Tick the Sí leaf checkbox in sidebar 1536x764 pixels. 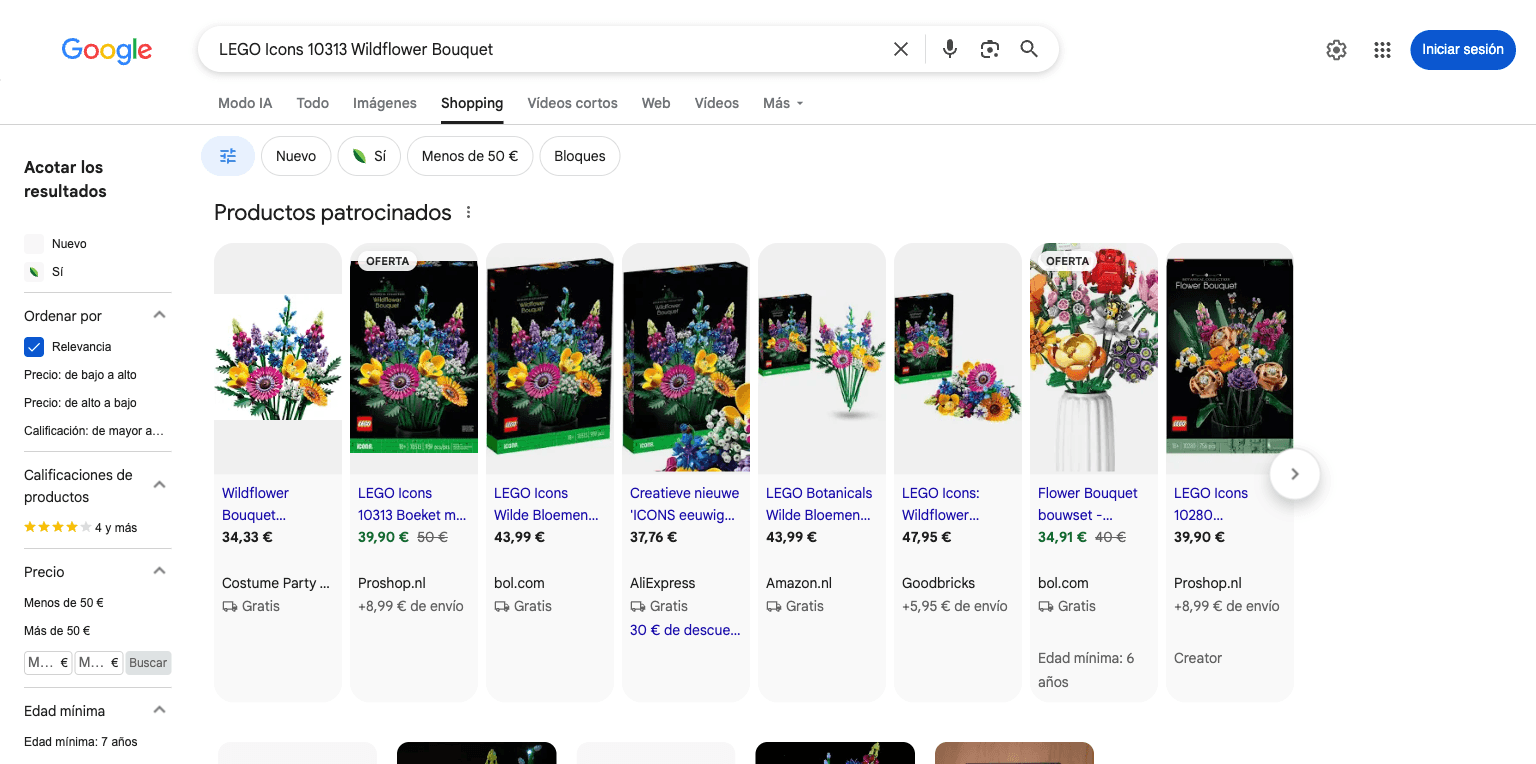coord(34,271)
